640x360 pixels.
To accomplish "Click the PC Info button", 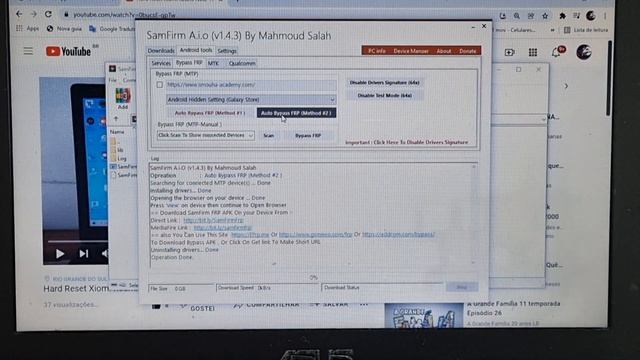I will pos(377,51).
